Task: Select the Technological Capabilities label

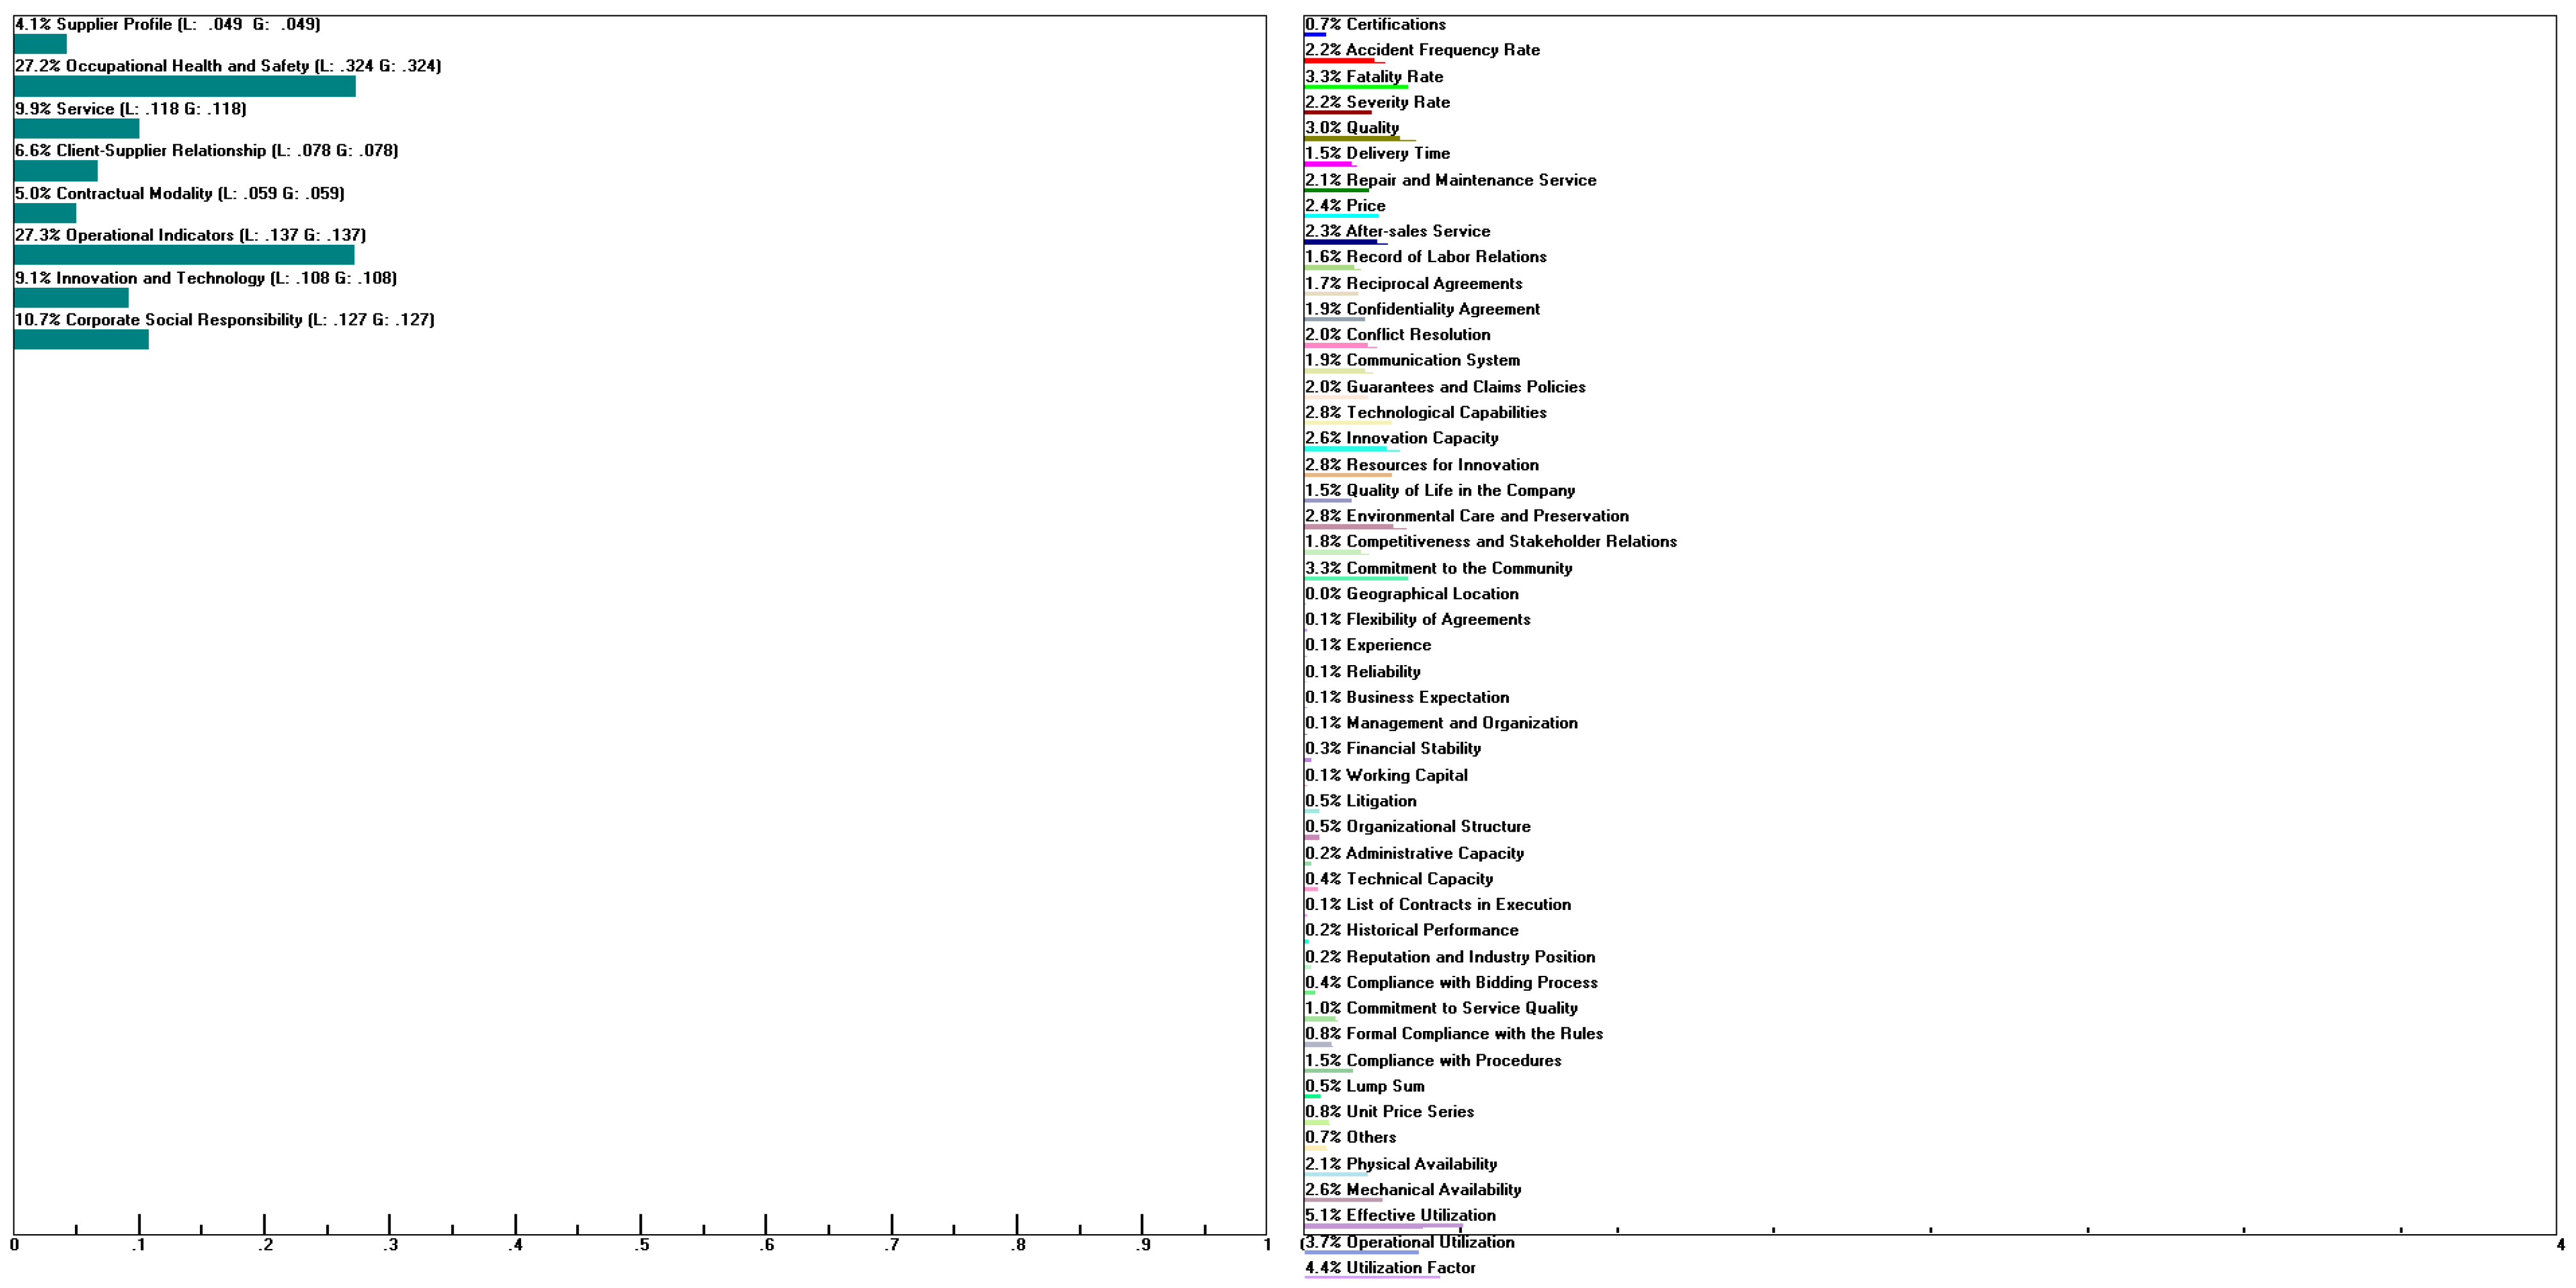Action: pos(1425,412)
